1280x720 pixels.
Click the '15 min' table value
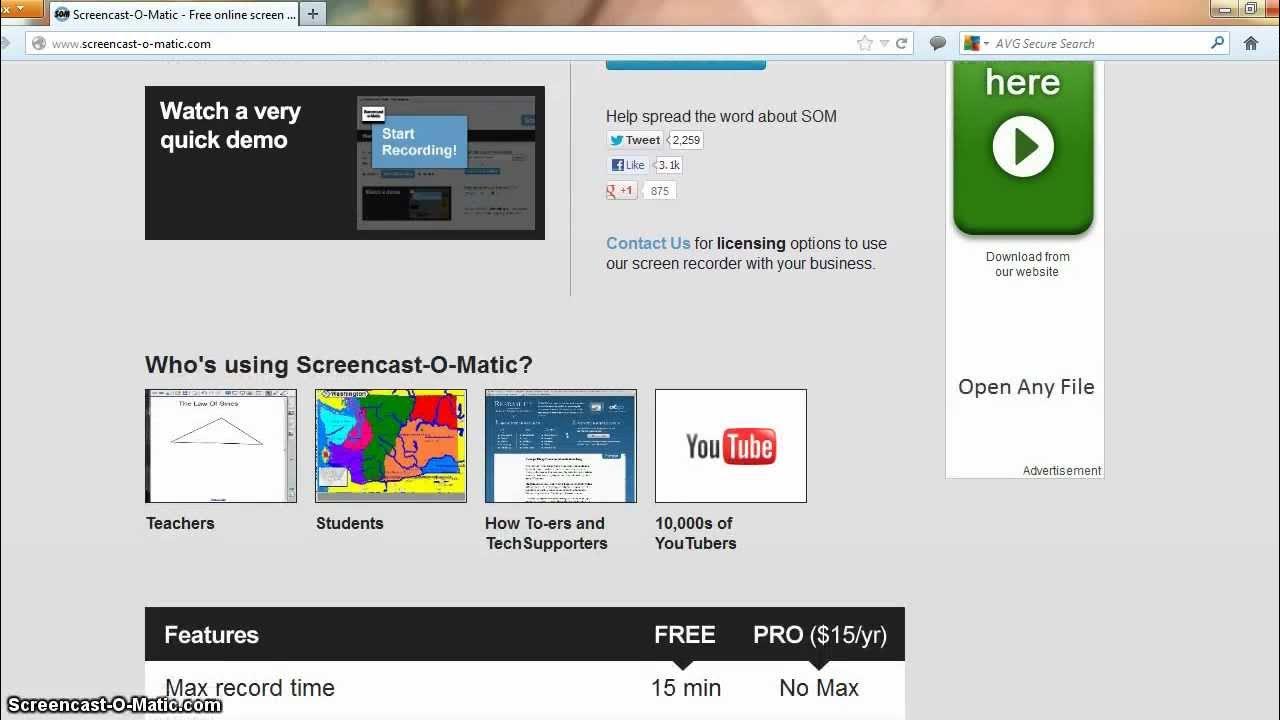[686, 688]
